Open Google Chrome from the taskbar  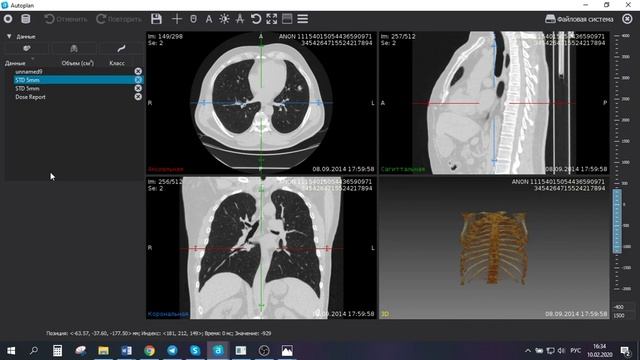(x=149, y=351)
